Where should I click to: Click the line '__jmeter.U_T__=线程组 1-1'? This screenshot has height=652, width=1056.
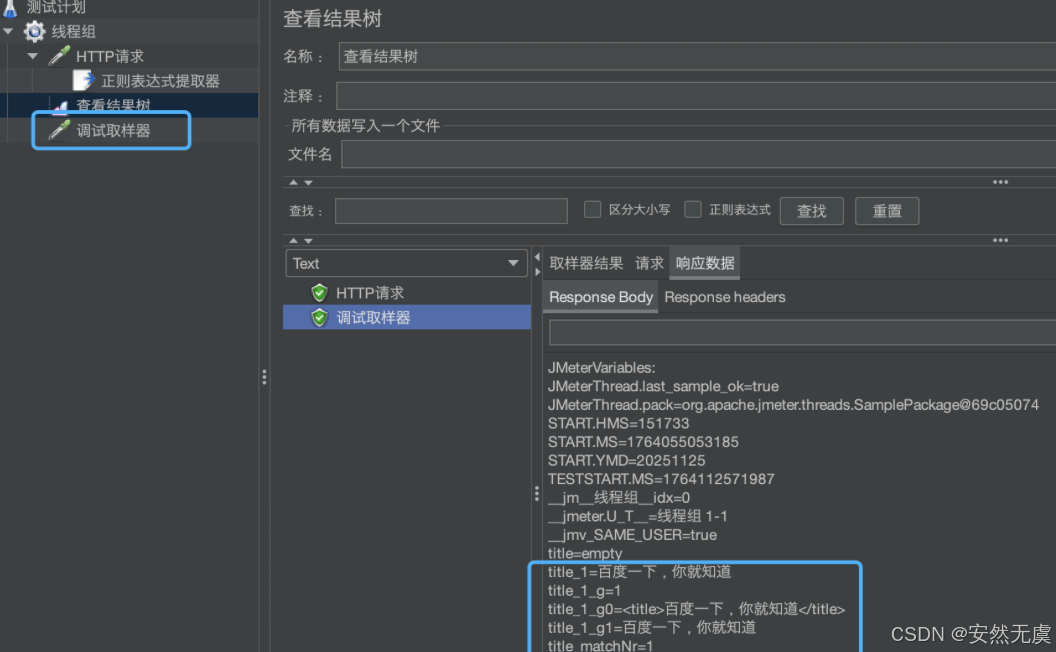click(x=638, y=516)
